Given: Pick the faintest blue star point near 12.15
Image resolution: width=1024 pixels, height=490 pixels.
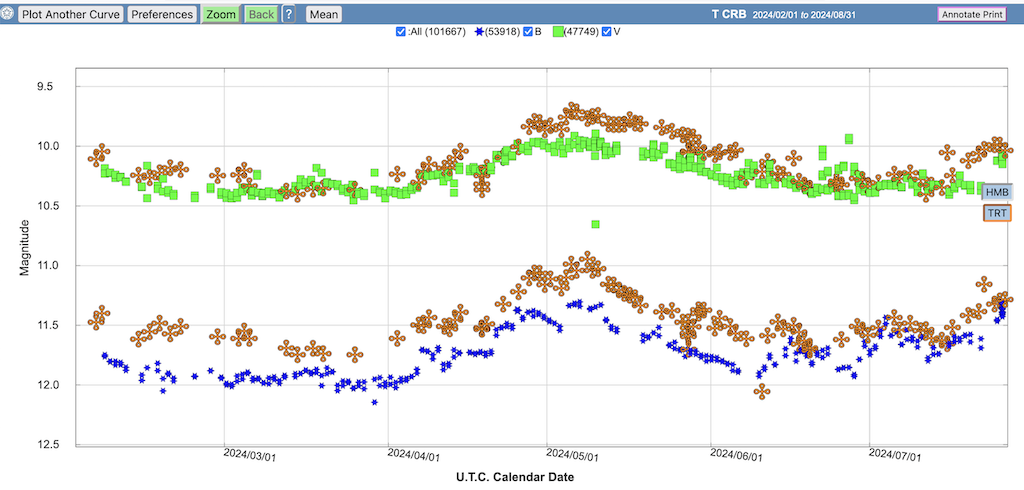Looking at the screenshot, I should click(374, 402).
